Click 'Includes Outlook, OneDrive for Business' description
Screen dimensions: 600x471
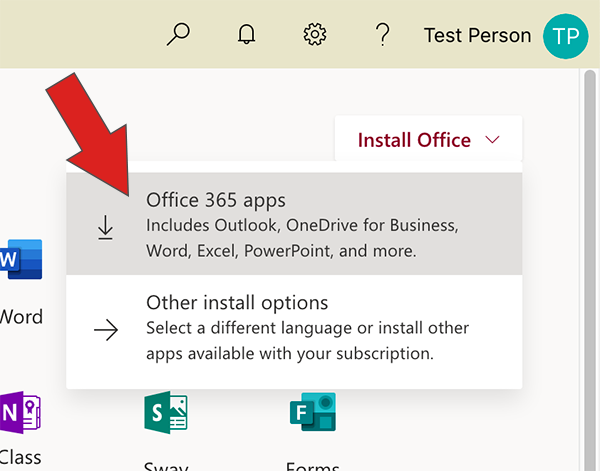[302, 238]
